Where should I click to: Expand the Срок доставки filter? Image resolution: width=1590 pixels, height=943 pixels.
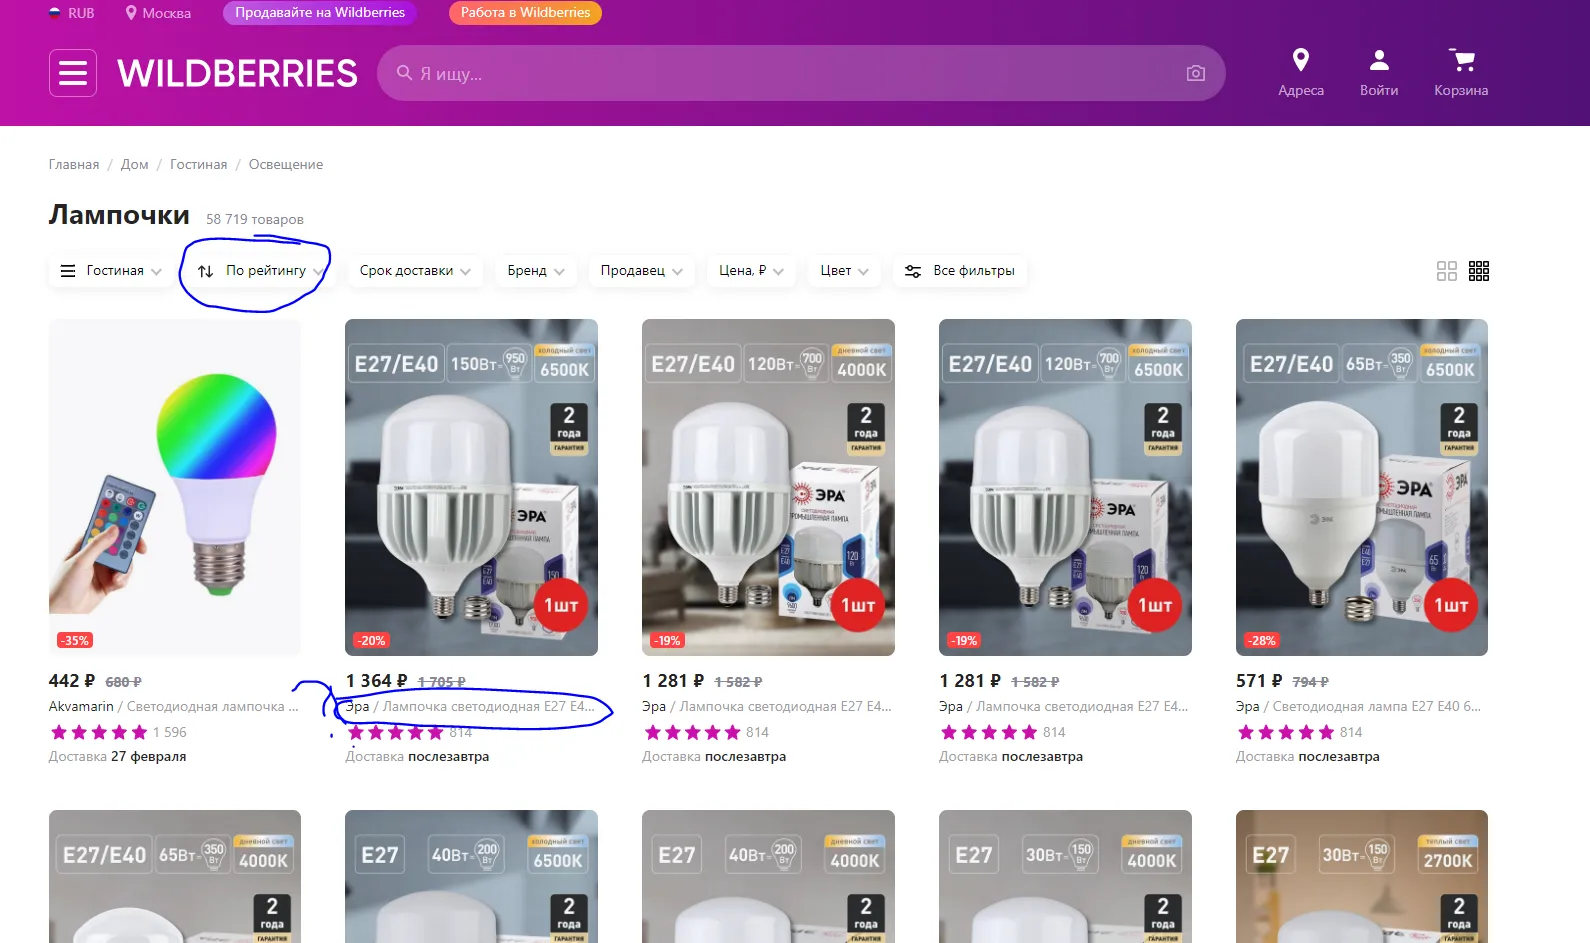click(414, 271)
